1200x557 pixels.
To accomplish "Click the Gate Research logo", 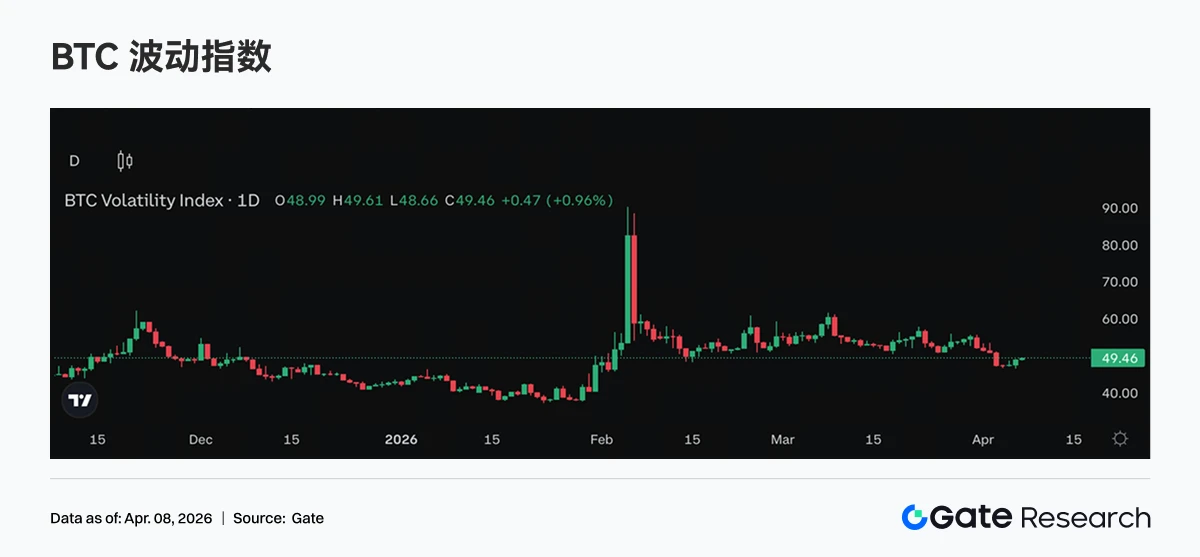I will click(1026, 517).
